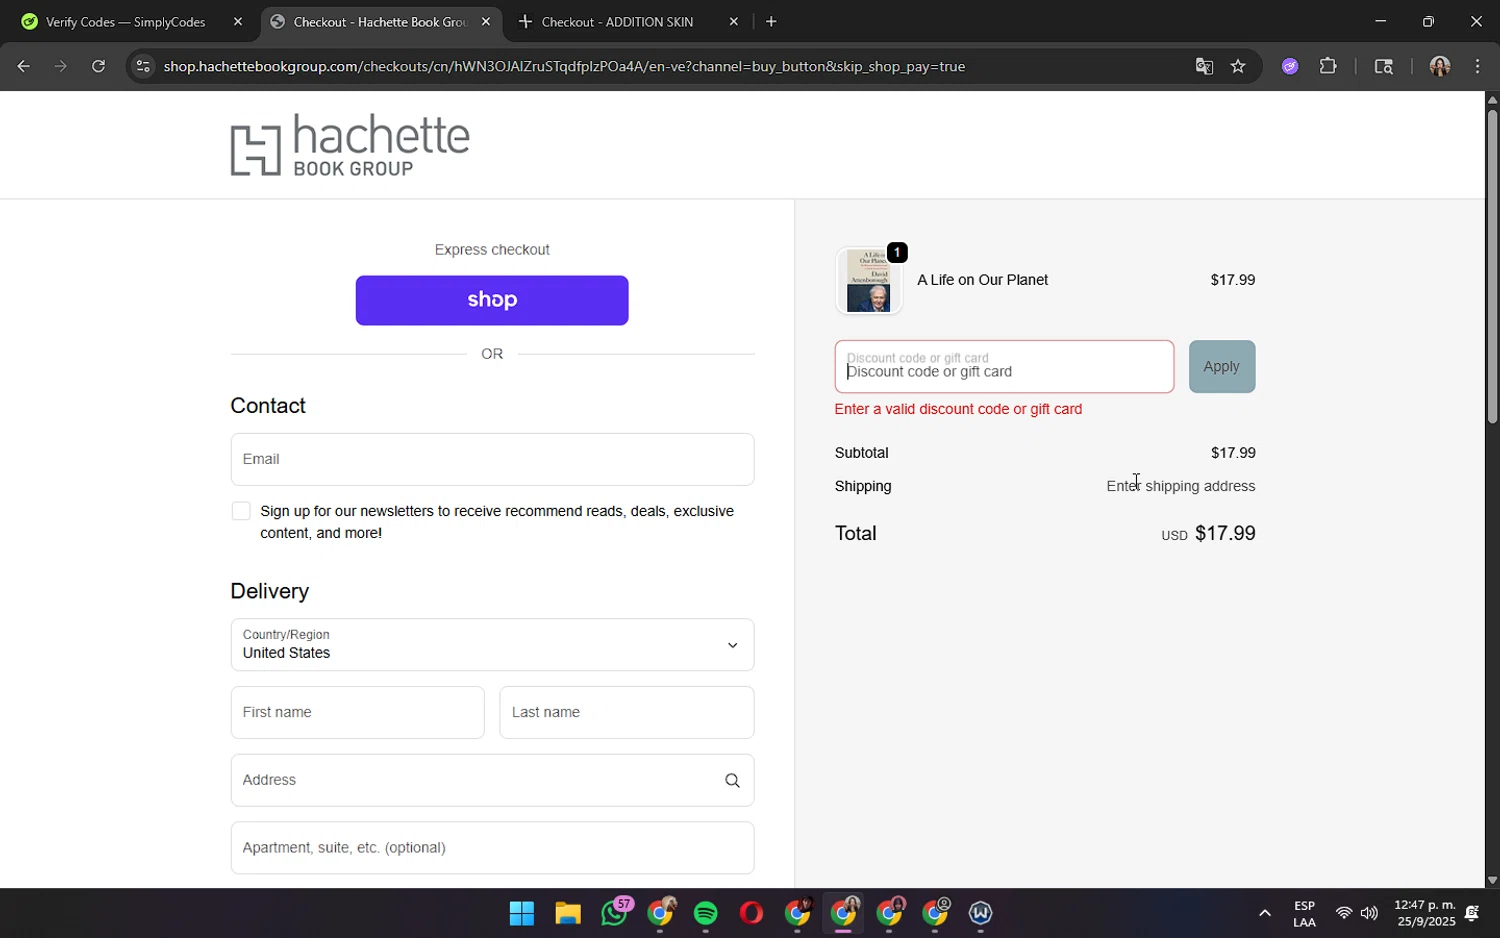The image size is (1500, 938).
Task: Pay with the Shop express checkout button
Action: tap(492, 300)
